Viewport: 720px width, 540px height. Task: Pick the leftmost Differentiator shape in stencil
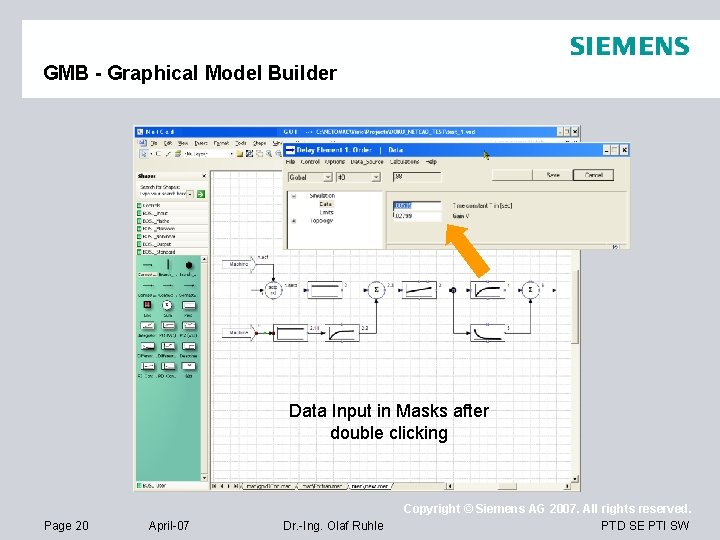pos(147,346)
